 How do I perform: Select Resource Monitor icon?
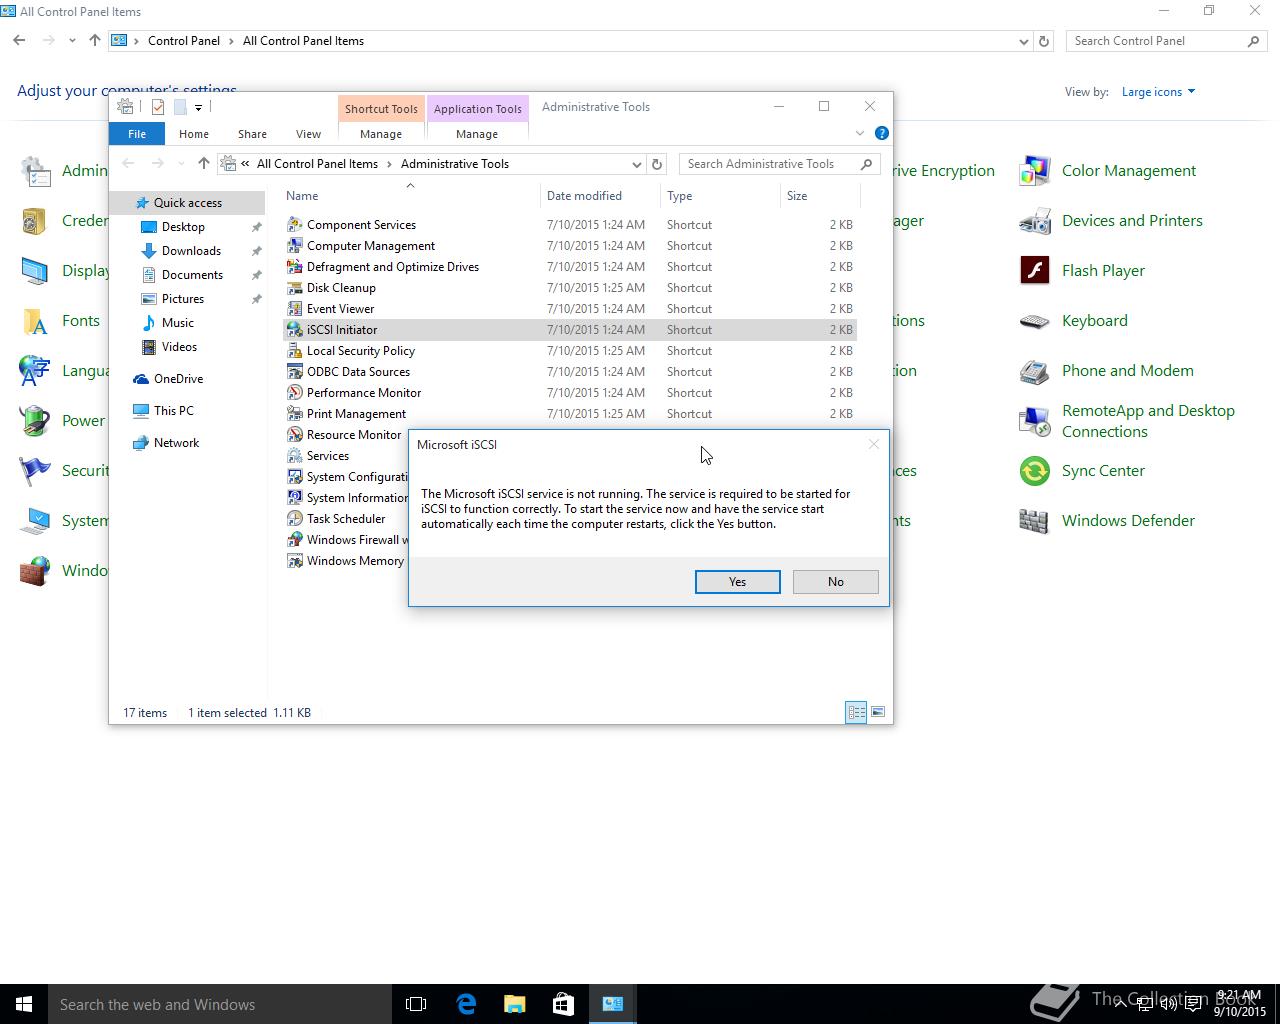point(295,435)
